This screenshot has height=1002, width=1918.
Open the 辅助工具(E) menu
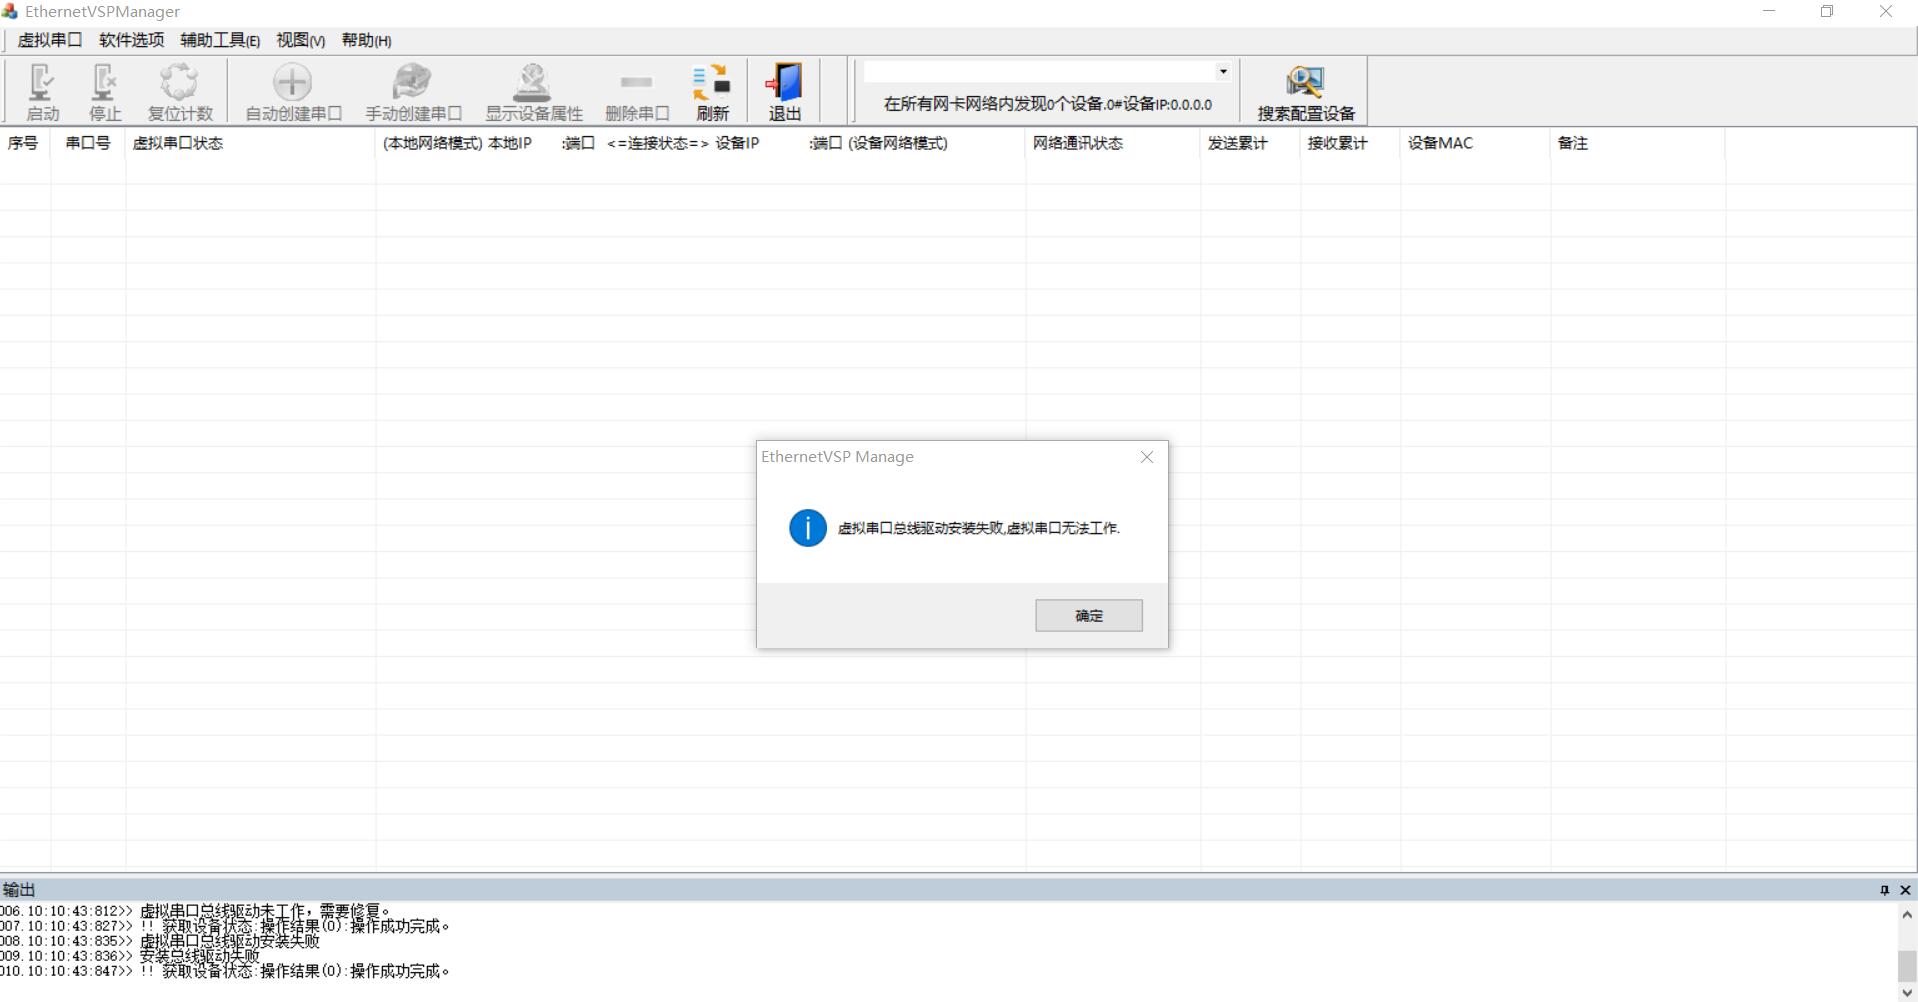220,40
